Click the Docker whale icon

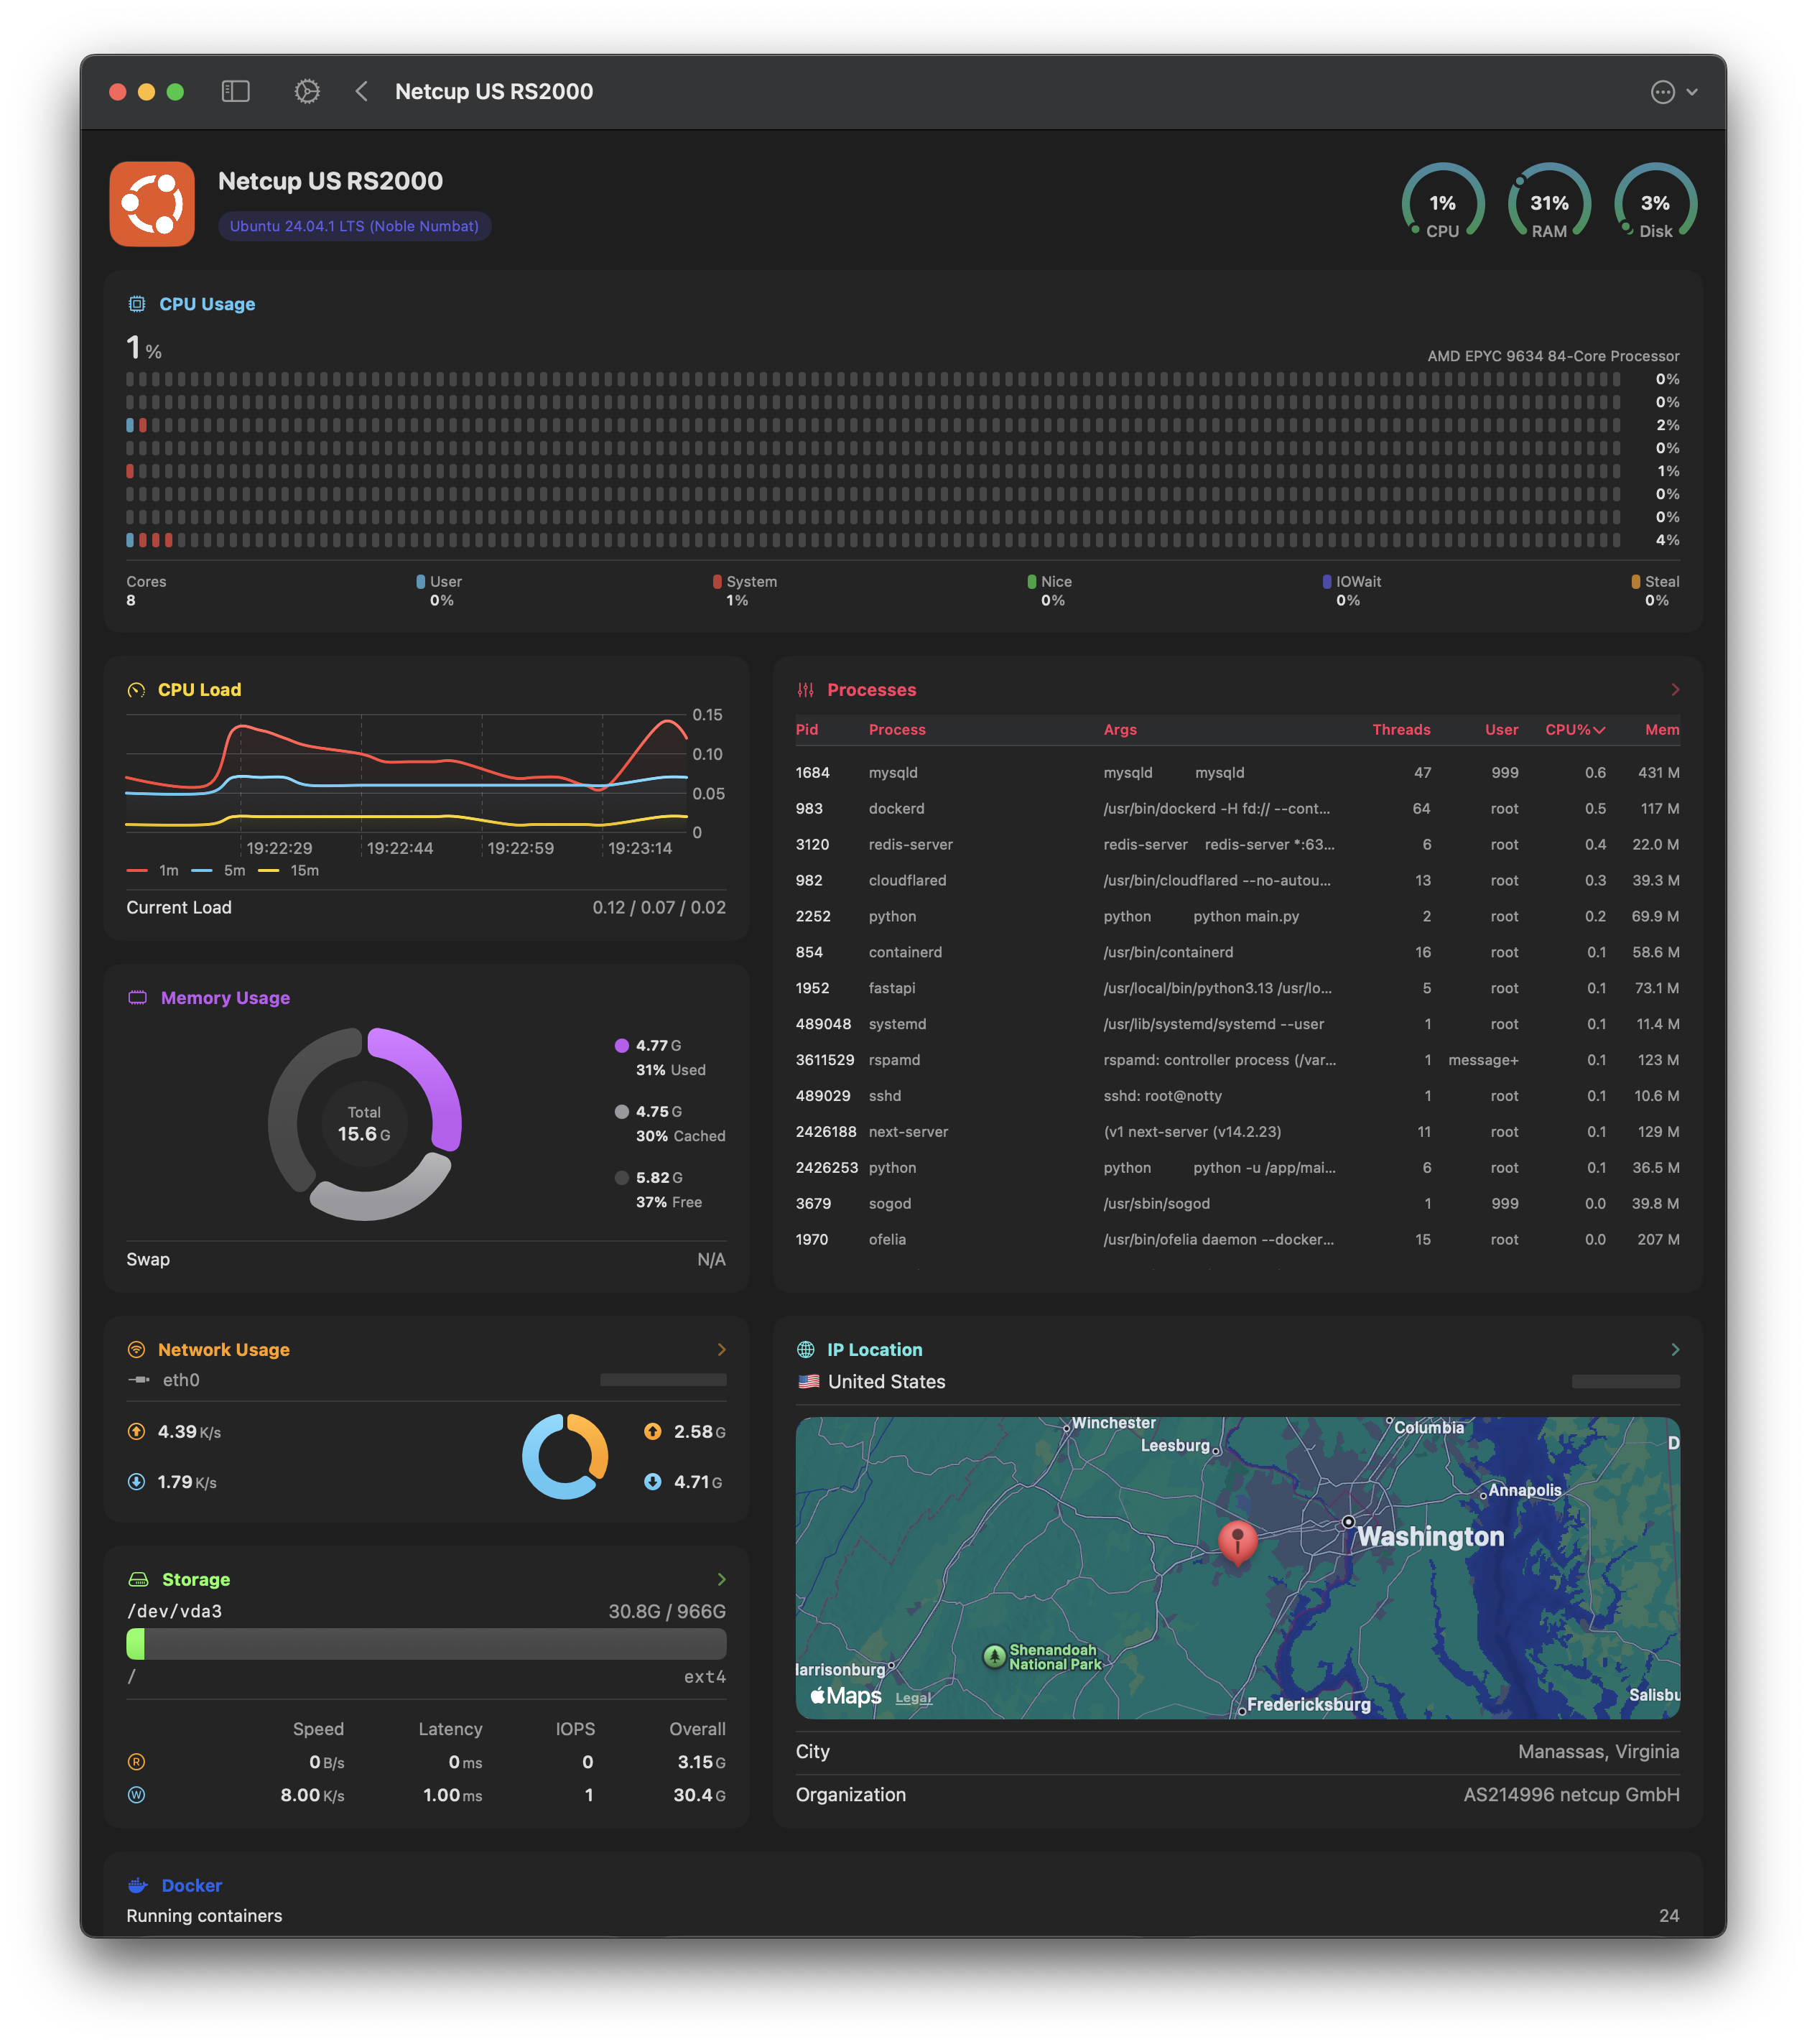click(x=138, y=1885)
